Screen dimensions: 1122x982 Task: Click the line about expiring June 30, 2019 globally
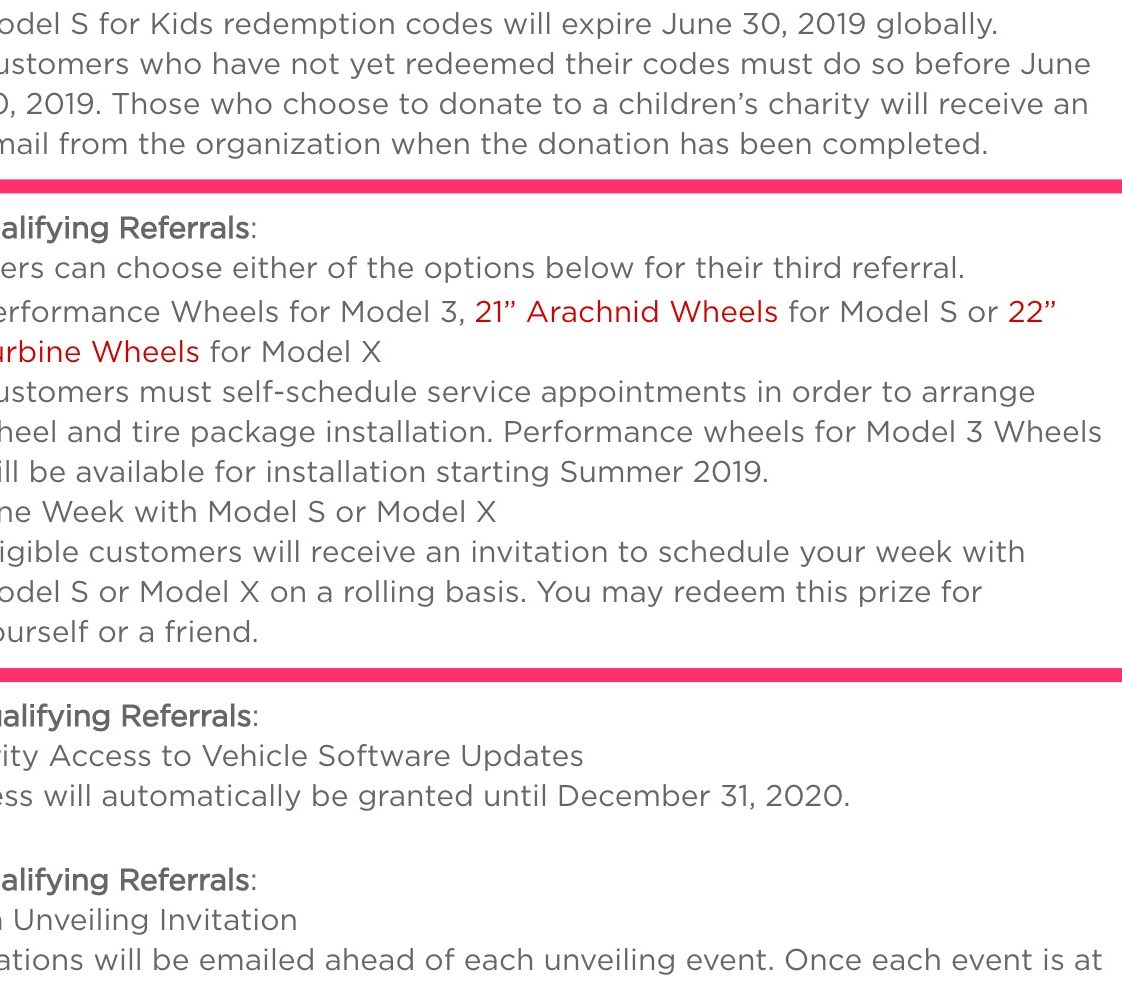[x=499, y=25]
